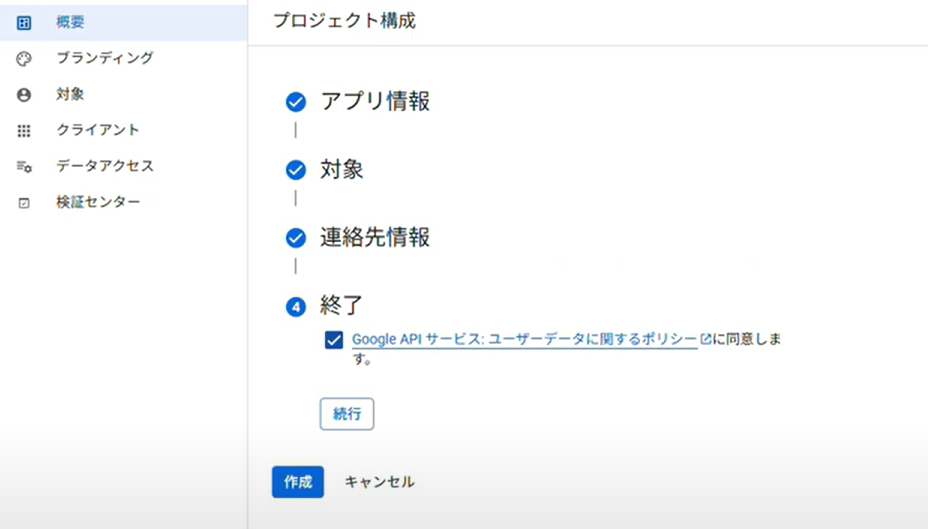
Task: Click the データアクセス settings list icon
Action: [24, 167]
